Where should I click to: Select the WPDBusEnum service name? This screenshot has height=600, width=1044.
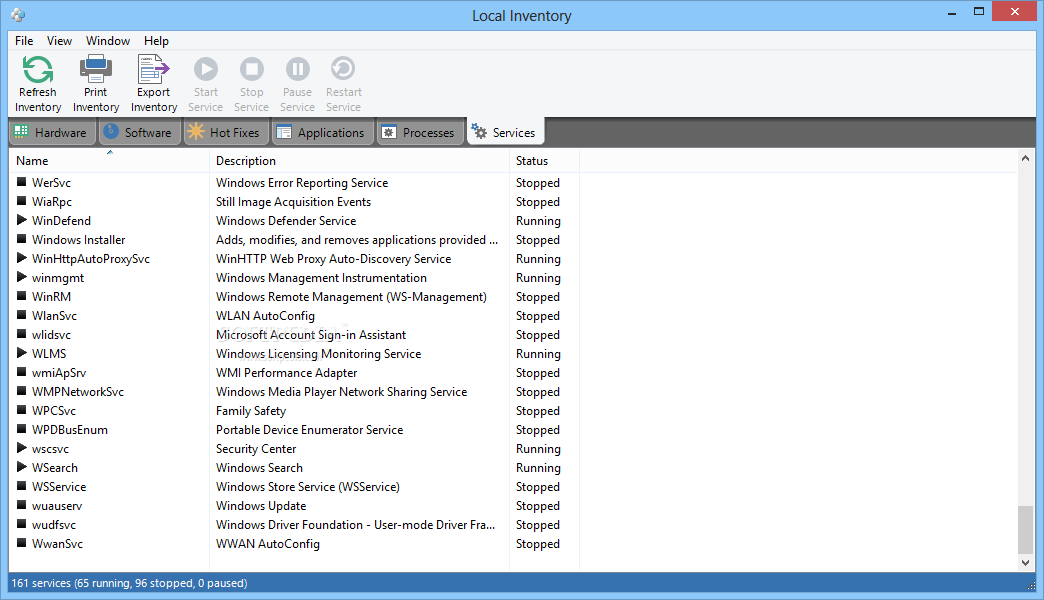[70, 430]
